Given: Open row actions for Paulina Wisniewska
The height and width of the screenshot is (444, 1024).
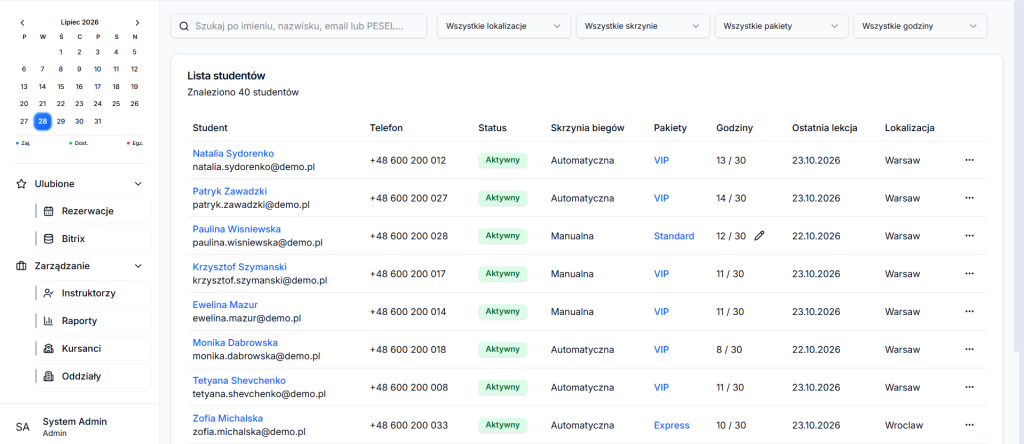Looking at the screenshot, I should click(x=969, y=236).
